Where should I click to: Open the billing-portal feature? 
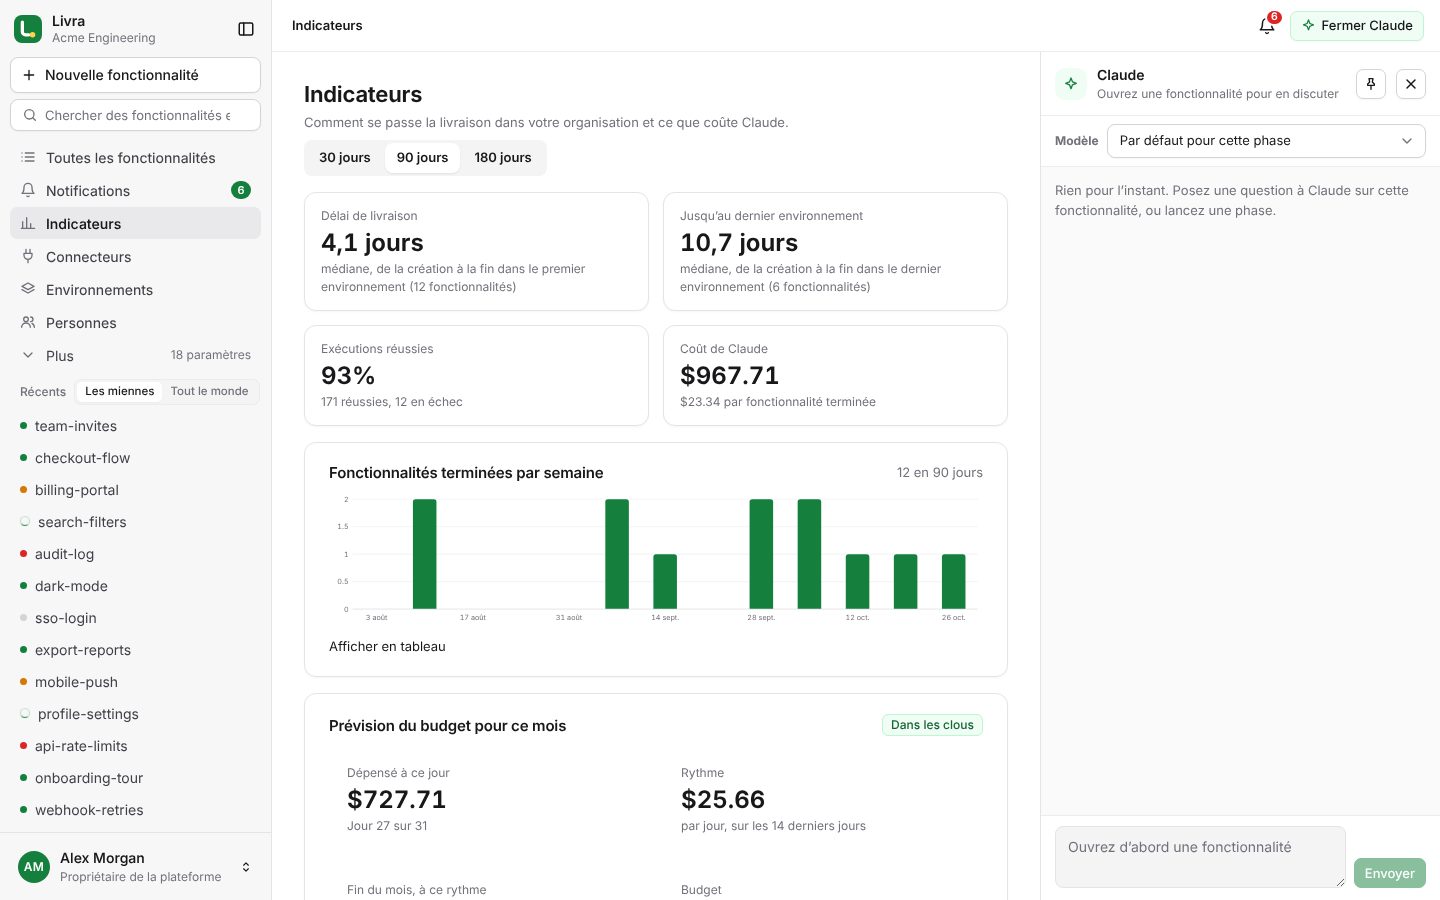pos(135,490)
